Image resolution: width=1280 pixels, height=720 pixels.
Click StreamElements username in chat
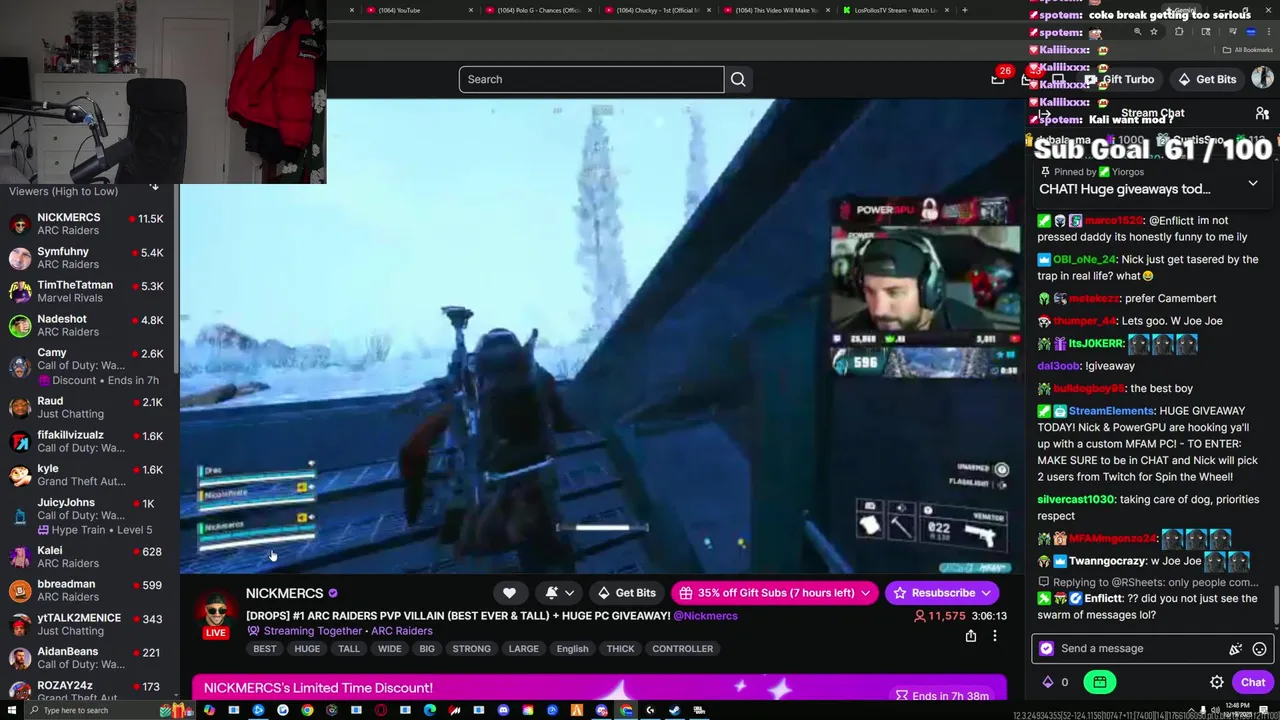pyautogui.click(x=1111, y=411)
